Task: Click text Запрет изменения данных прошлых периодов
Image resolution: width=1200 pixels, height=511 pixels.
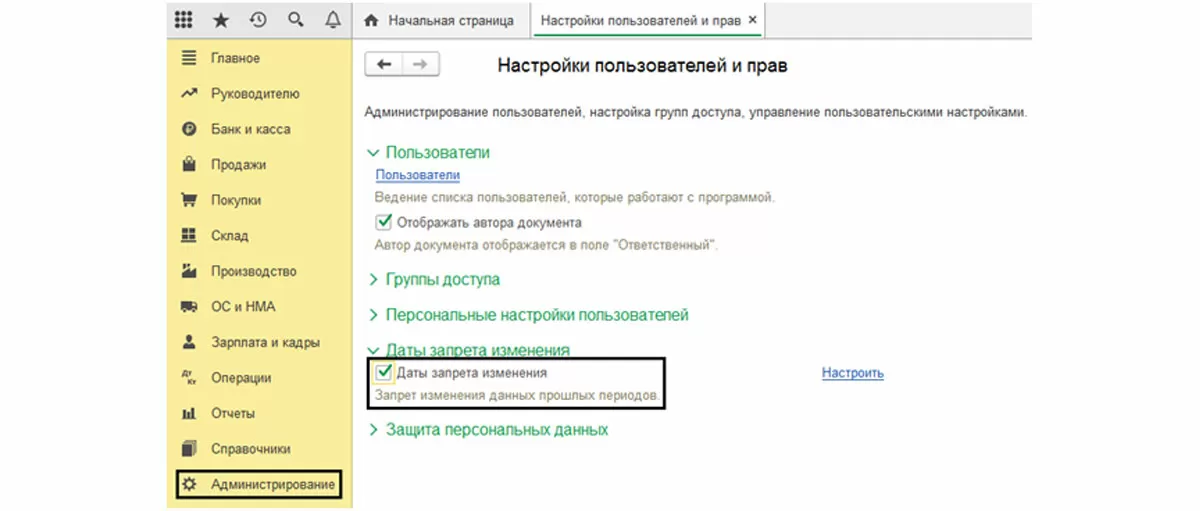Action: (x=518, y=396)
